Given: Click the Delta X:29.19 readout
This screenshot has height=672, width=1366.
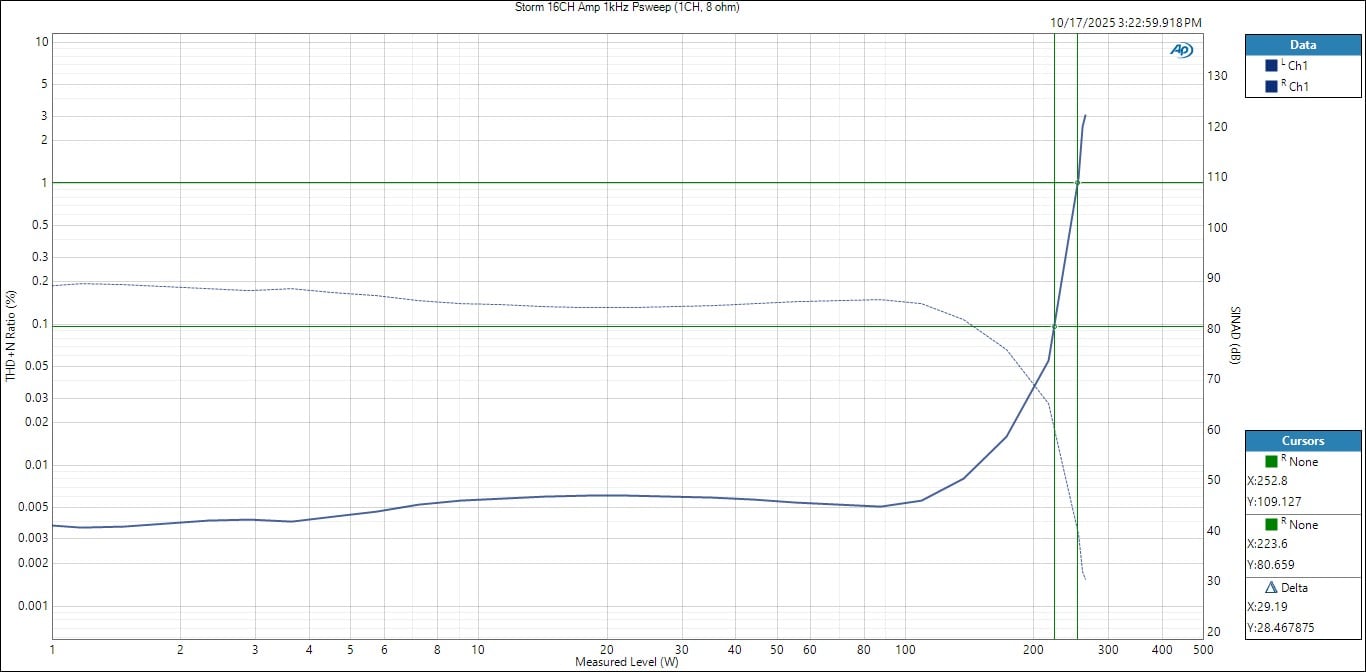Looking at the screenshot, I should pos(1267,607).
